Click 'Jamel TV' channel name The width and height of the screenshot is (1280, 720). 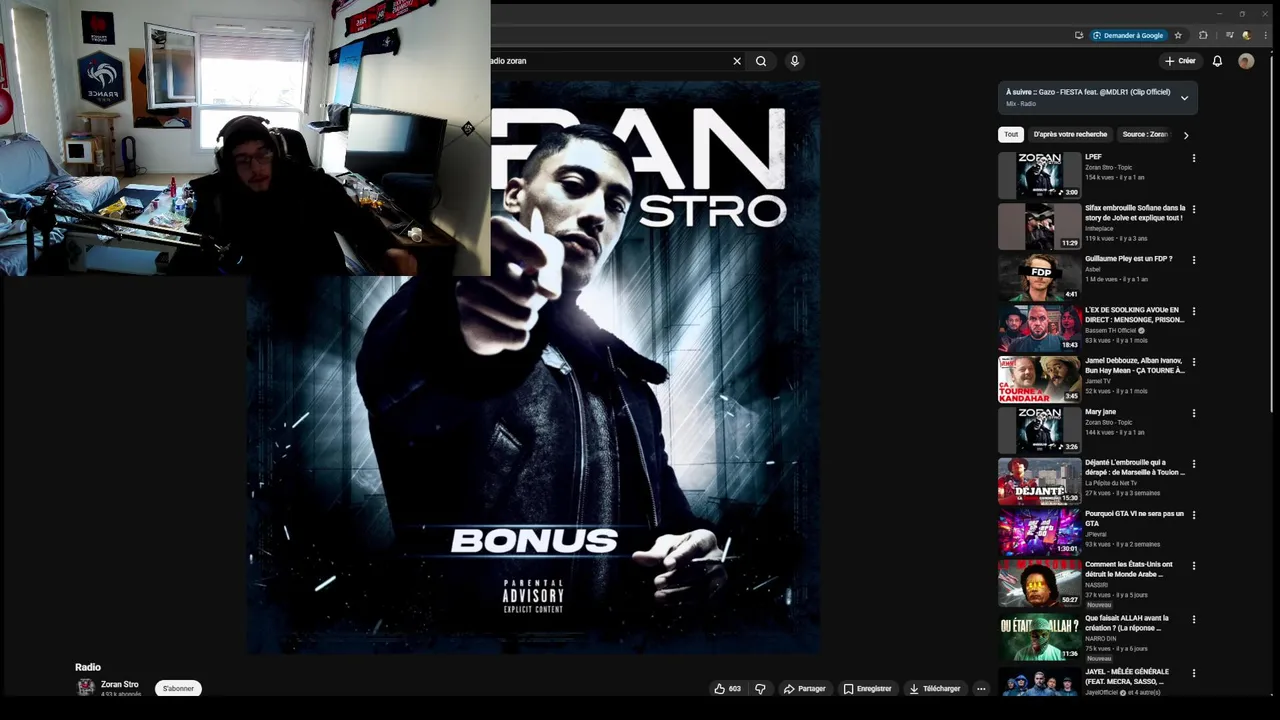1098,381
